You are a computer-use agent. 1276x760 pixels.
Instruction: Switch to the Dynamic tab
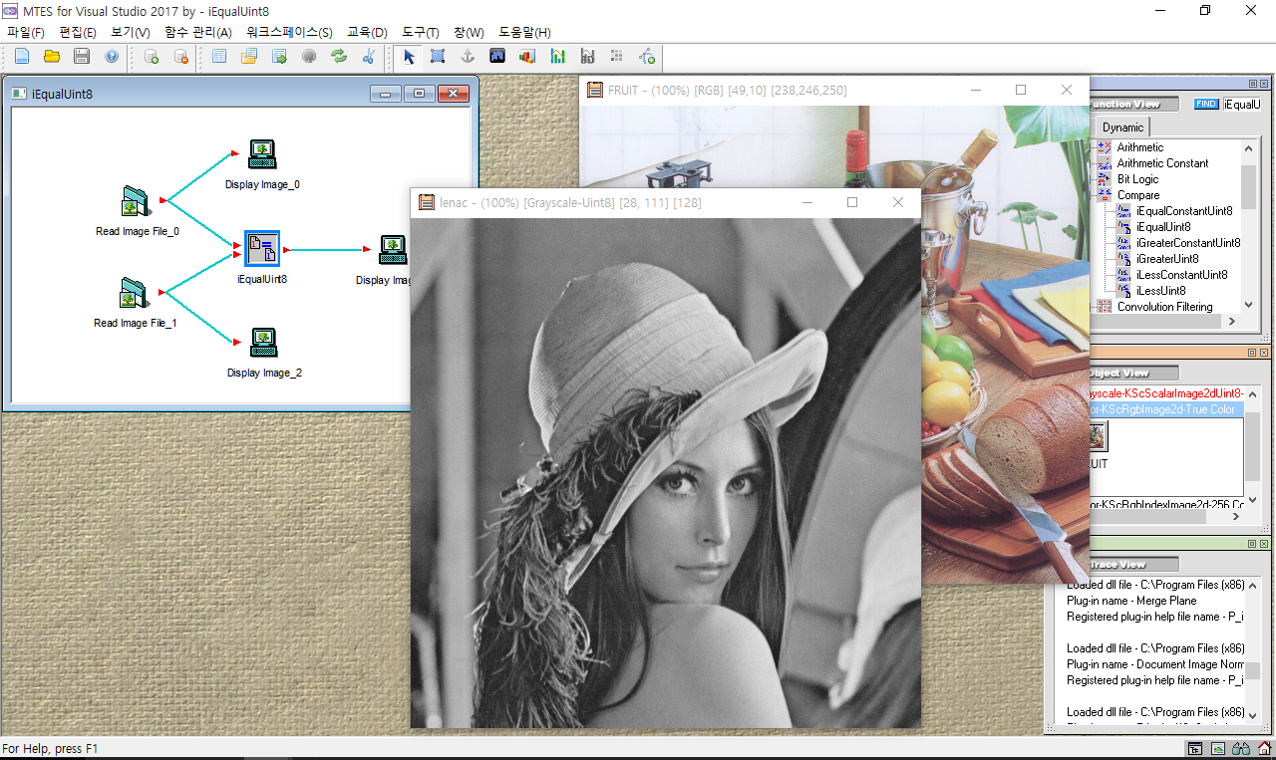tap(1123, 127)
